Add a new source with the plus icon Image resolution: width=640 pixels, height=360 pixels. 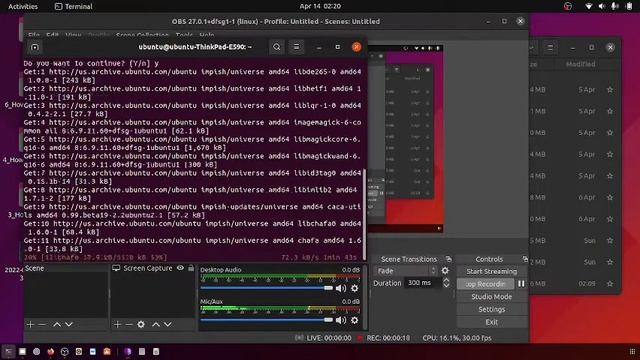[x=118, y=324]
